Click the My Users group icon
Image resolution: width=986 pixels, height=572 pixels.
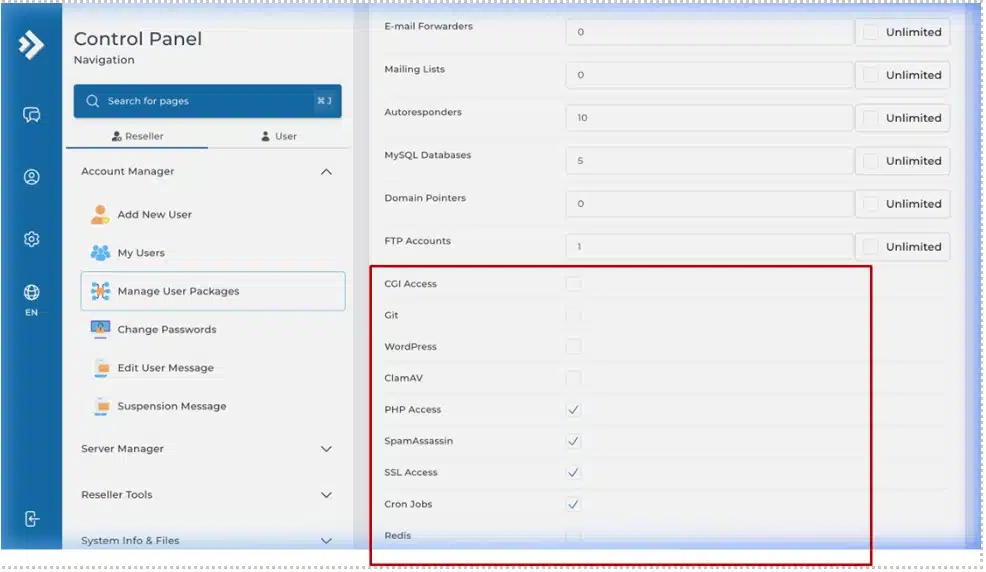pyautogui.click(x=100, y=253)
